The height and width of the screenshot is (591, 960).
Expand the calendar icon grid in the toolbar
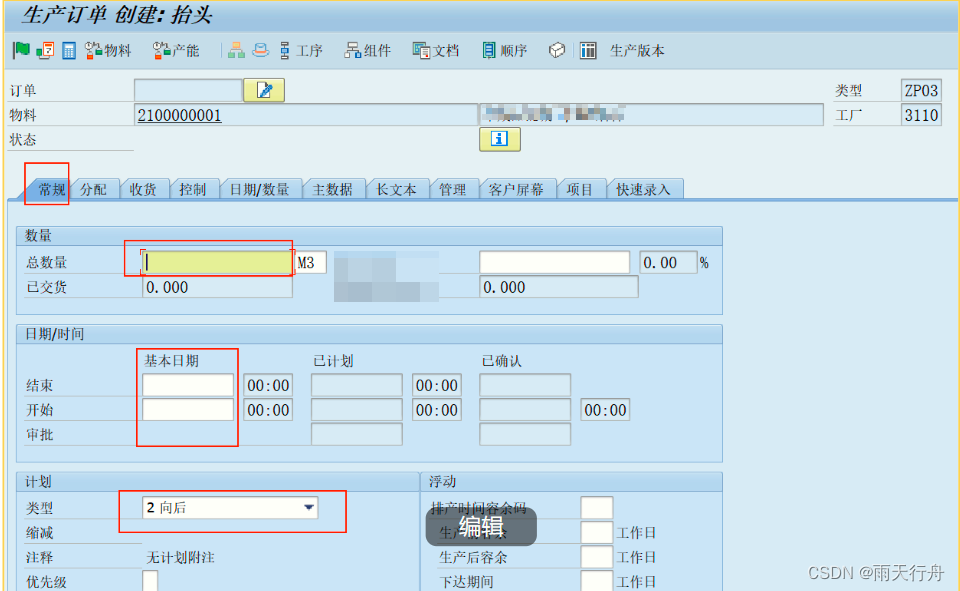pyautogui.click(x=67, y=50)
